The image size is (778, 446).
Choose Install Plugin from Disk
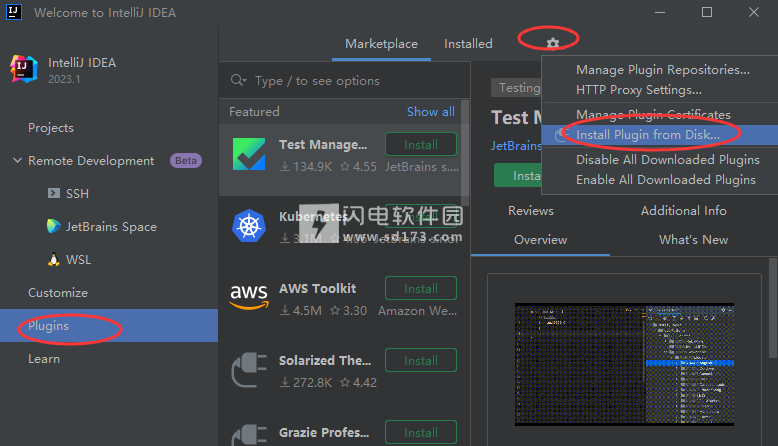pyautogui.click(x=659, y=135)
